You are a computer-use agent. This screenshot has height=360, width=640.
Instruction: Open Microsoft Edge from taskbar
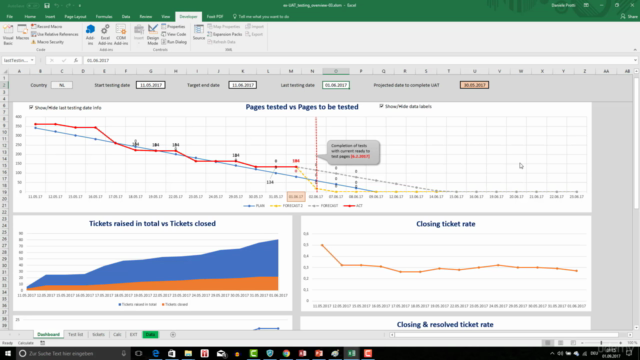pyautogui.click(x=156, y=353)
